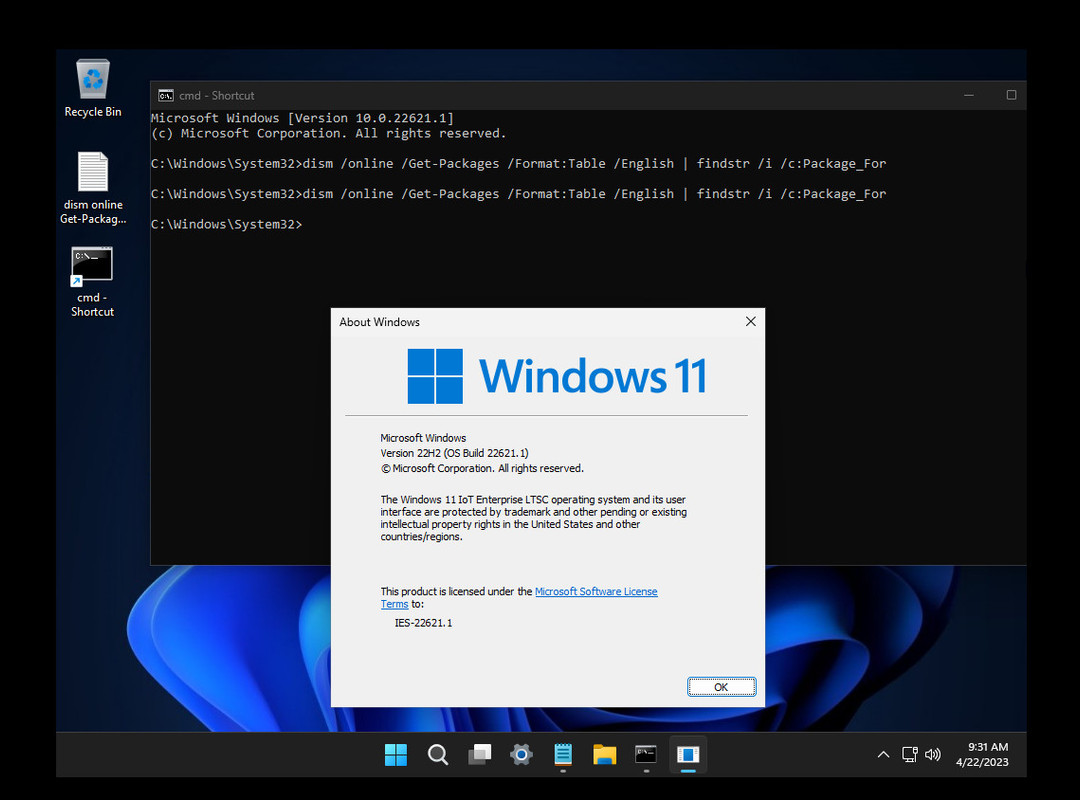Select the dism online Get-Packag text file
1080x800 pixels.
coord(93,188)
